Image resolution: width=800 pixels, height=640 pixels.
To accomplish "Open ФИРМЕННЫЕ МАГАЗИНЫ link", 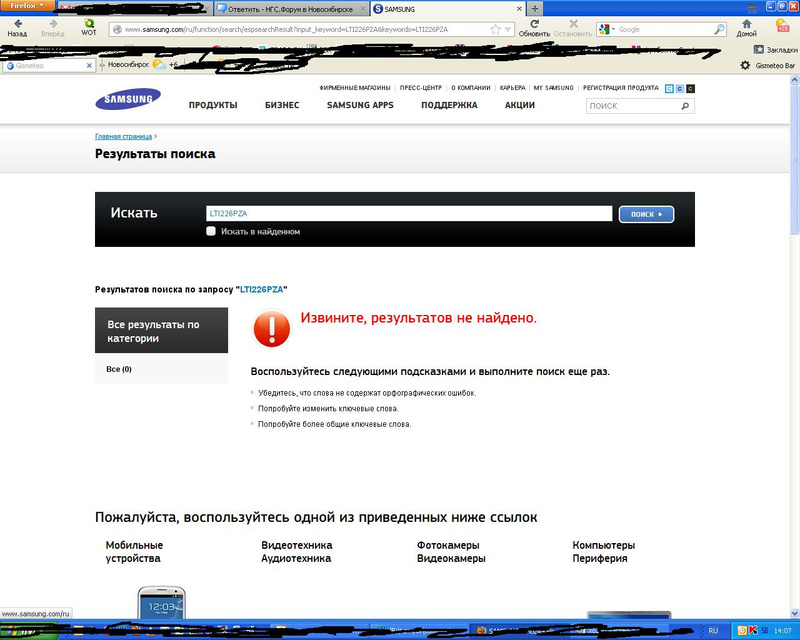I will [355, 88].
